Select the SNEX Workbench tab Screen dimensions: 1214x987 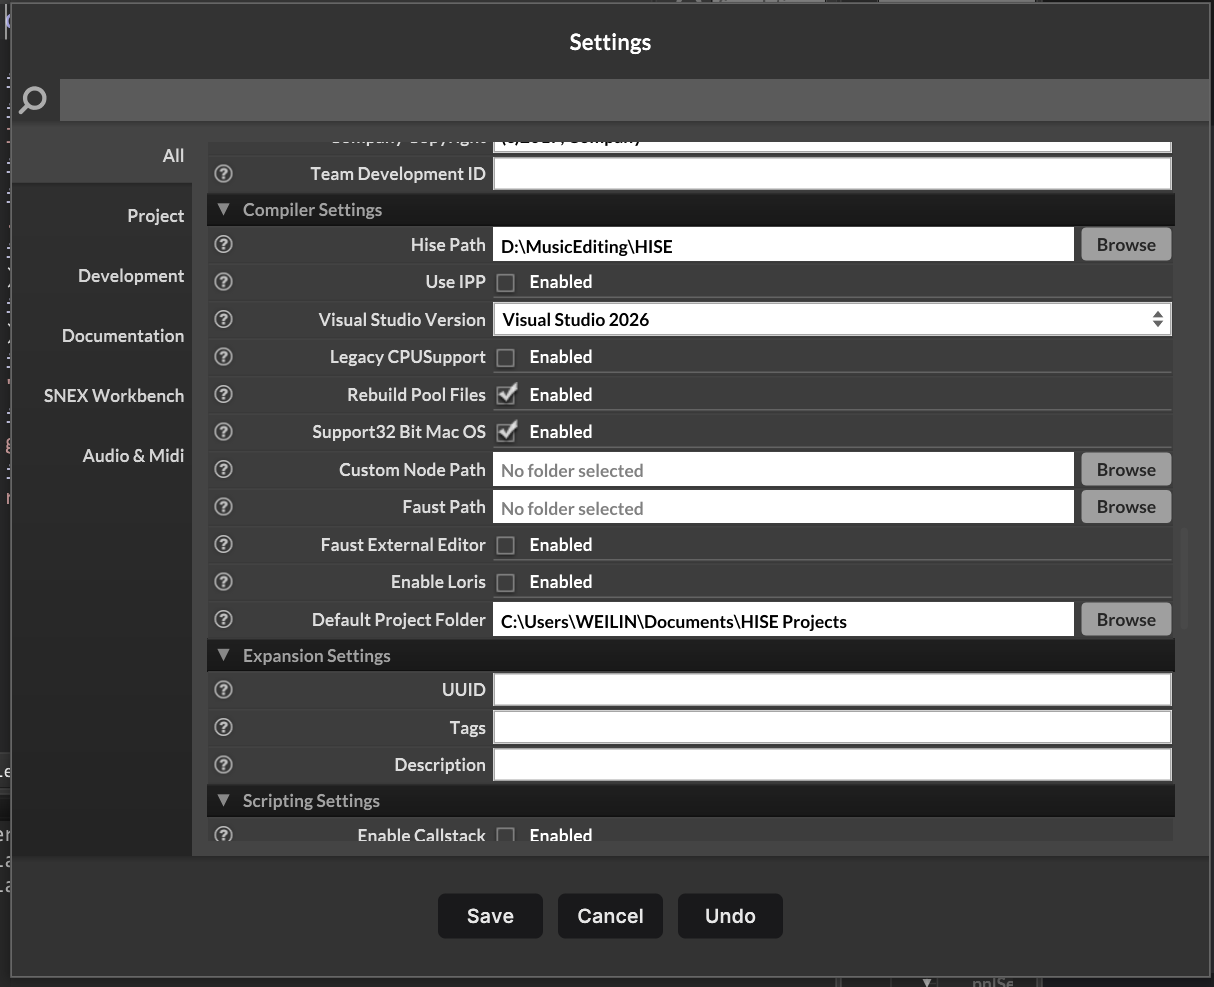114,396
